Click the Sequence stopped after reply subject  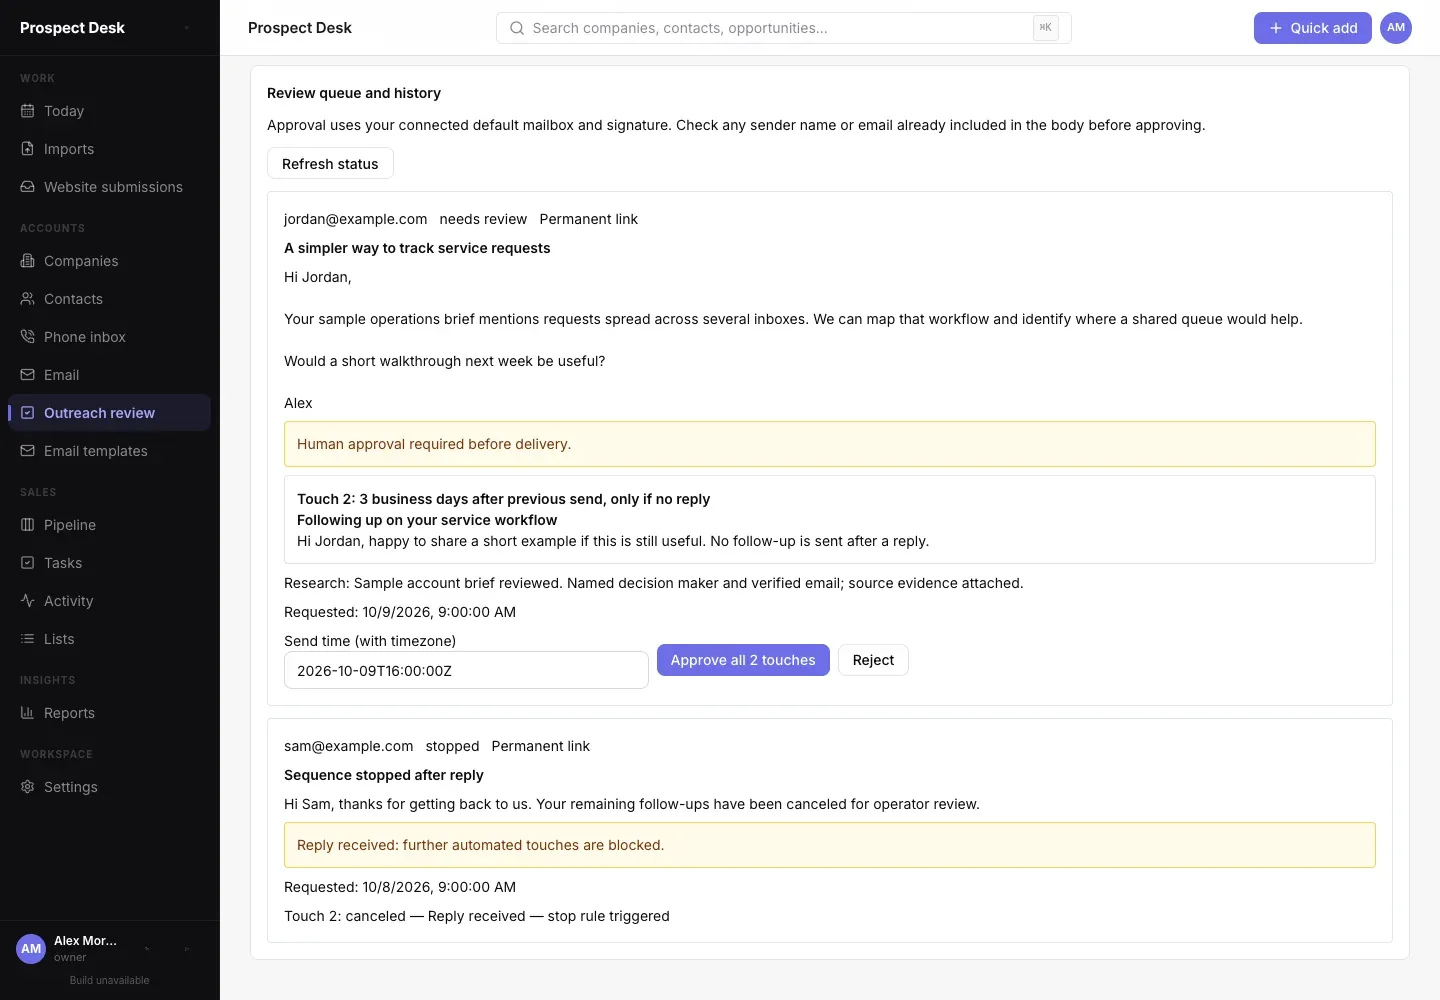click(384, 775)
